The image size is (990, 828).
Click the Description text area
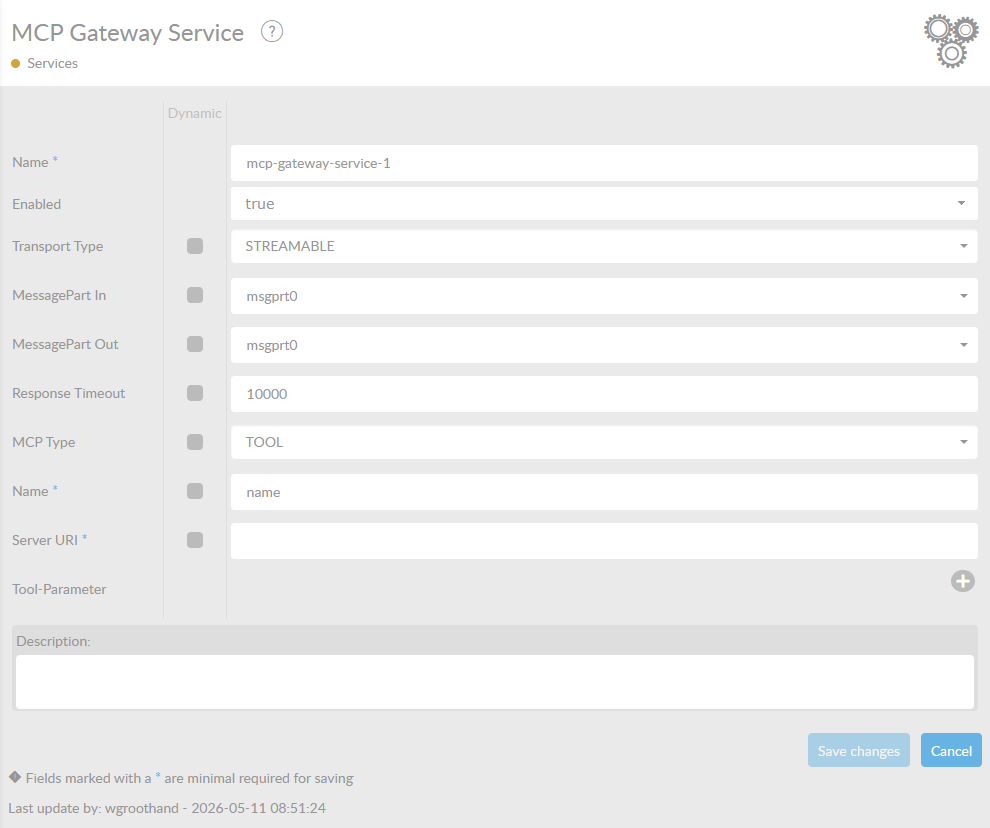click(x=494, y=682)
